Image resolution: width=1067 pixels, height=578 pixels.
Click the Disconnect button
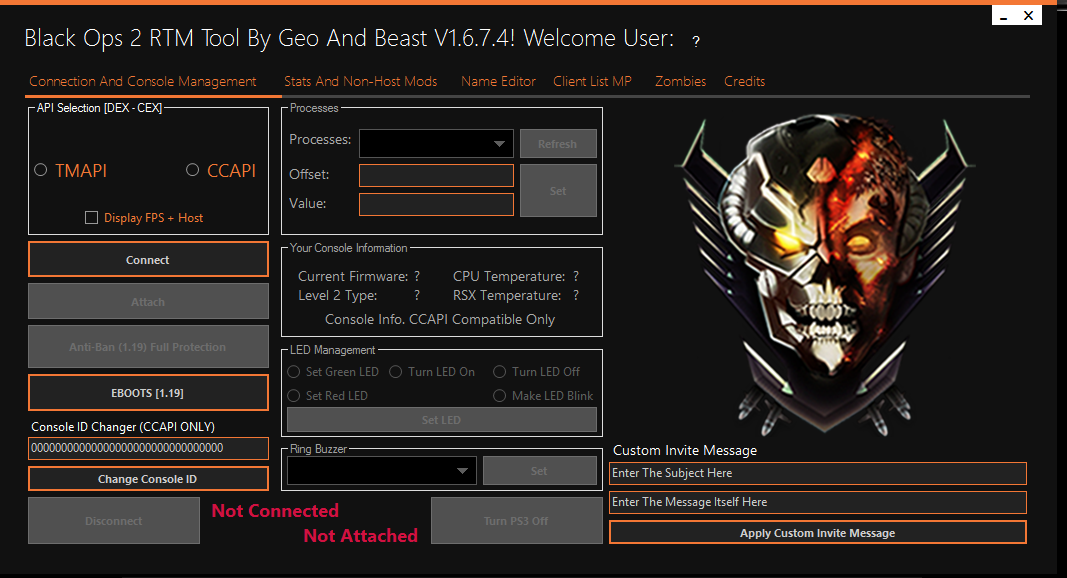(114, 521)
